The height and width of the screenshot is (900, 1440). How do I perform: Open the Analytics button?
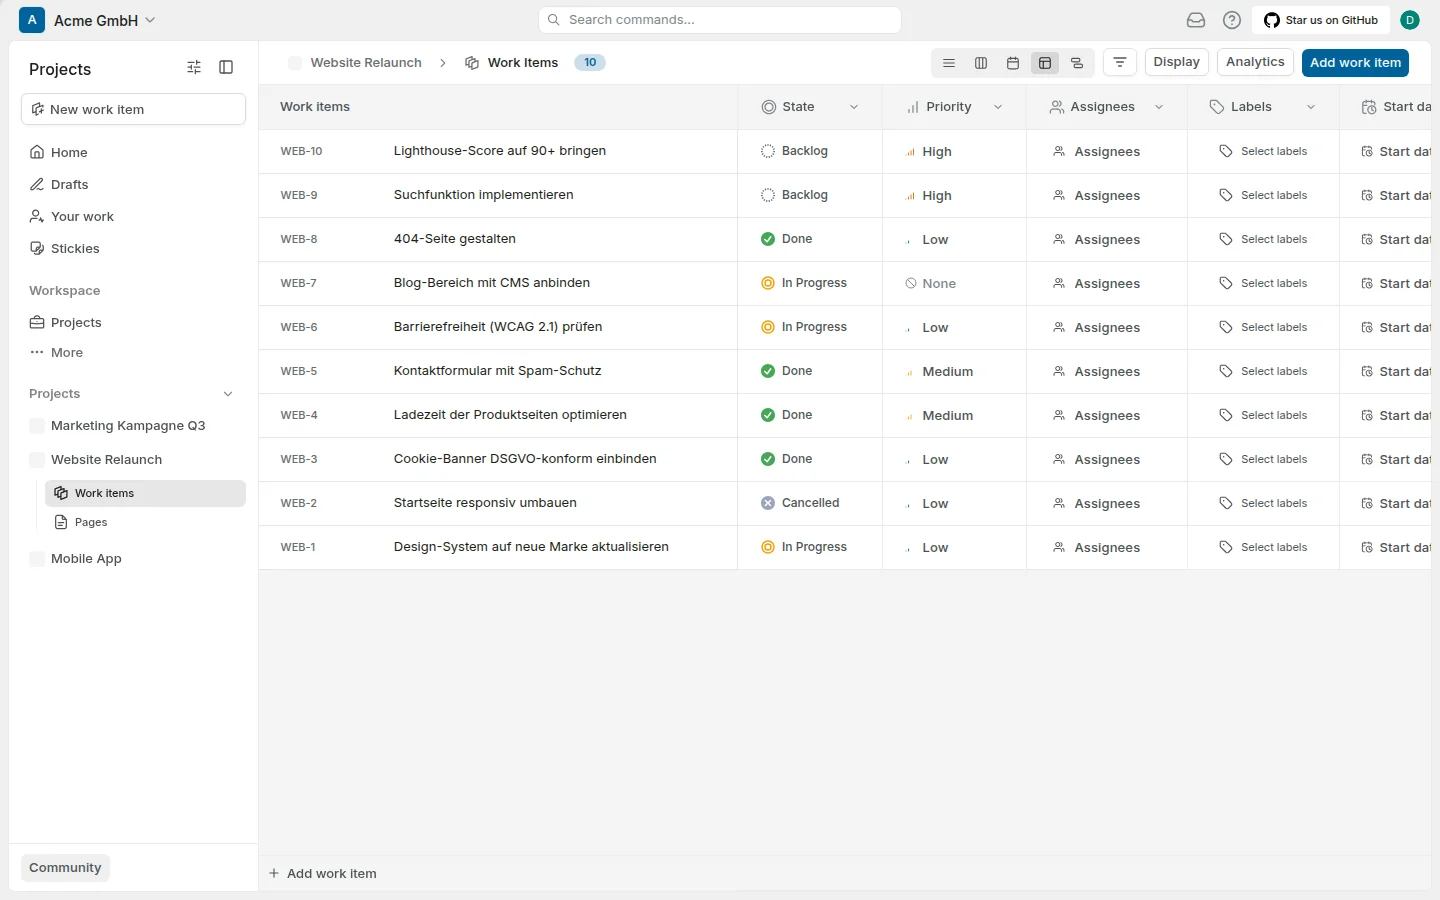point(1255,62)
